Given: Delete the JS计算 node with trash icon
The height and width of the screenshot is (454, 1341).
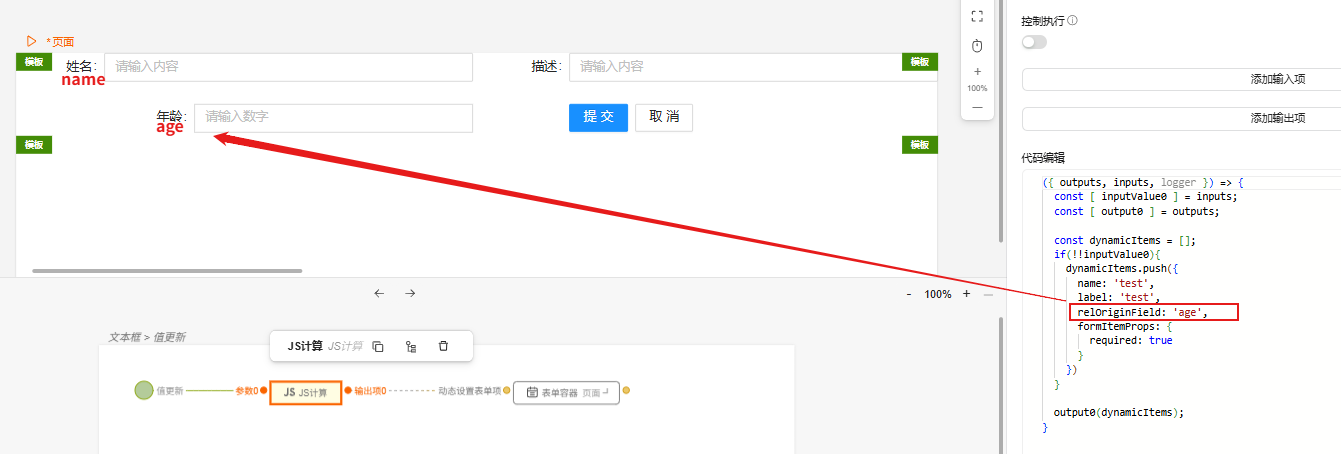Looking at the screenshot, I should pos(443,346).
